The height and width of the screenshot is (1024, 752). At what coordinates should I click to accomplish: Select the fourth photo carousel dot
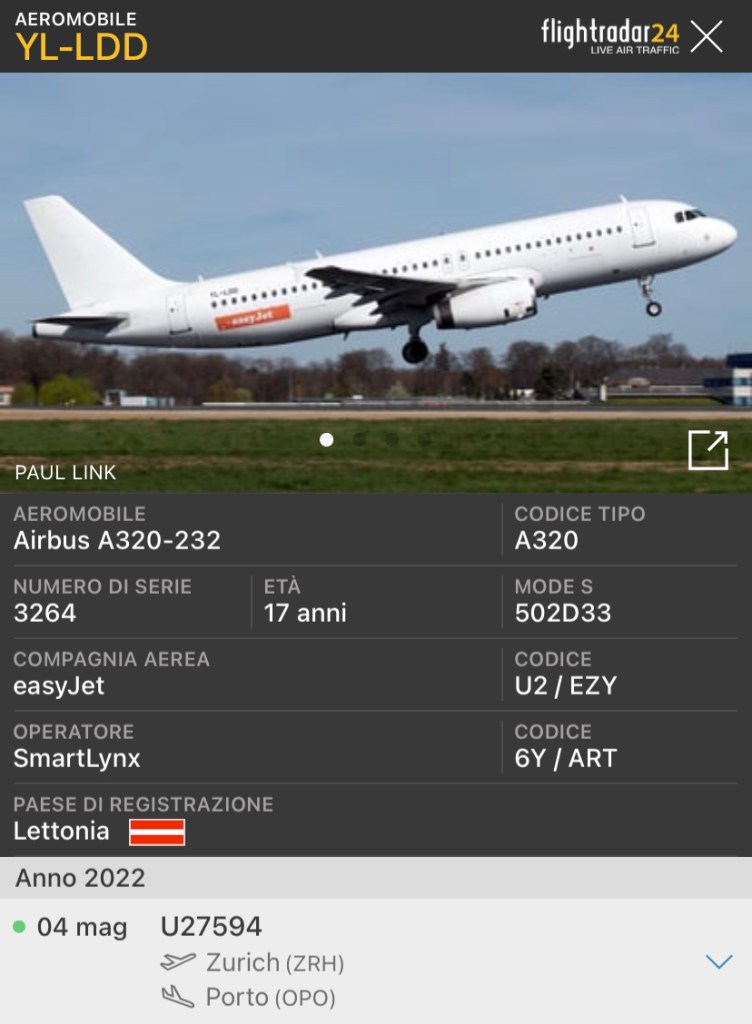click(424, 440)
